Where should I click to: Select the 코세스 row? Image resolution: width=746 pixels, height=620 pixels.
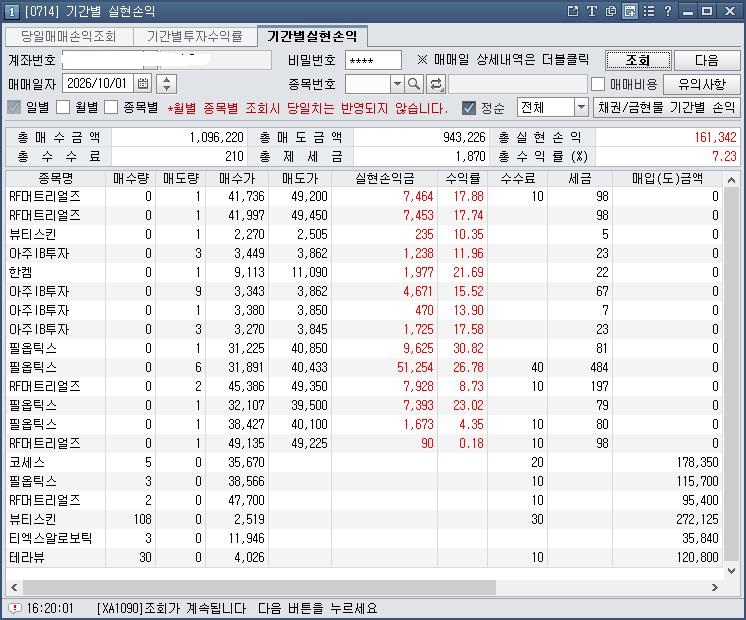[x=364, y=462]
